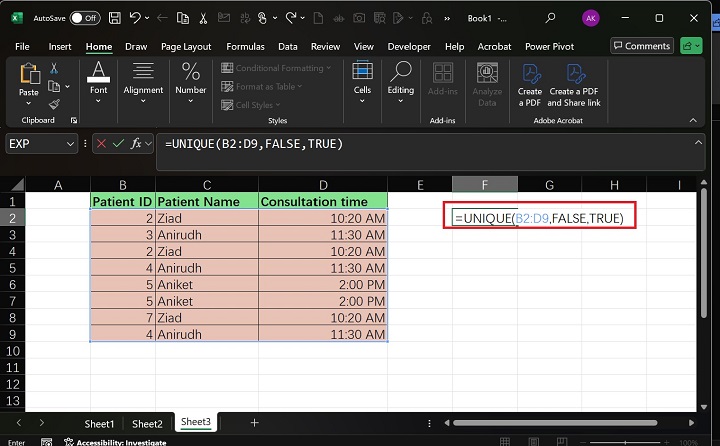Expand the Number format group dropdown

coord(190,103)
